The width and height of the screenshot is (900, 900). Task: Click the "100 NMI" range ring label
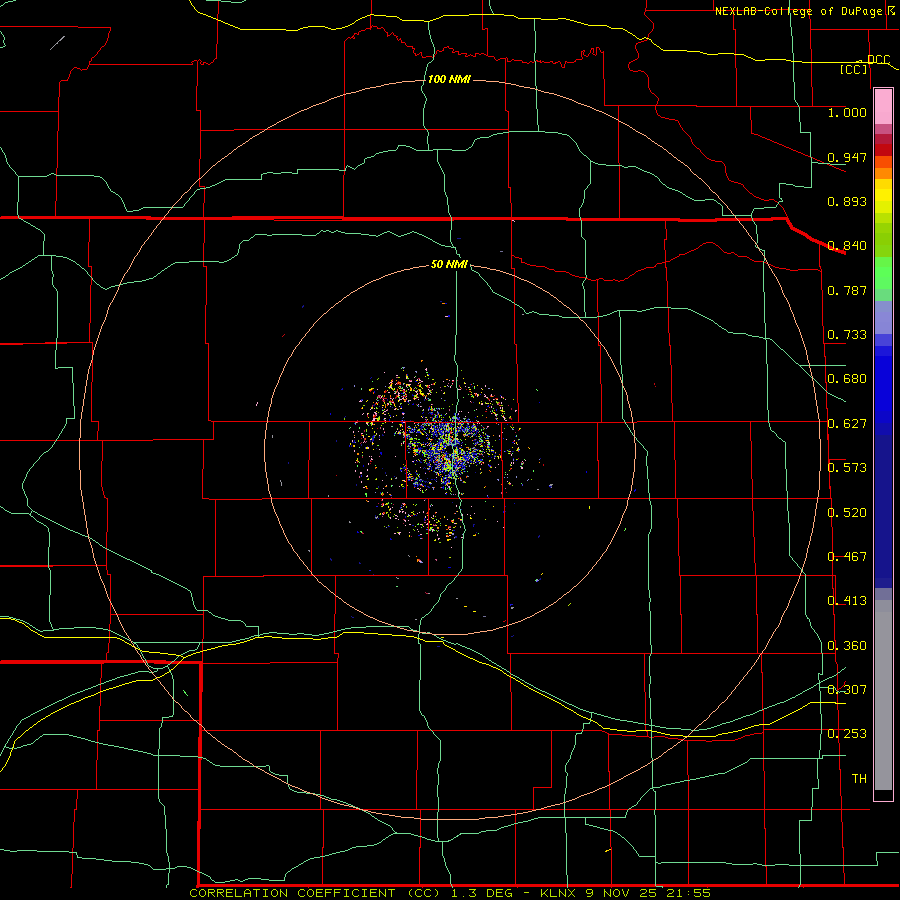pyautogui.click(x=449, y=79)
